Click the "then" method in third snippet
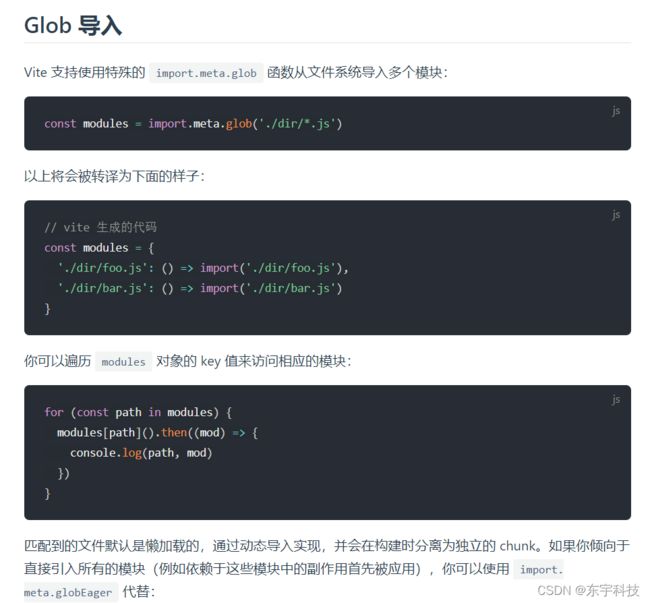 pos(174,433)
